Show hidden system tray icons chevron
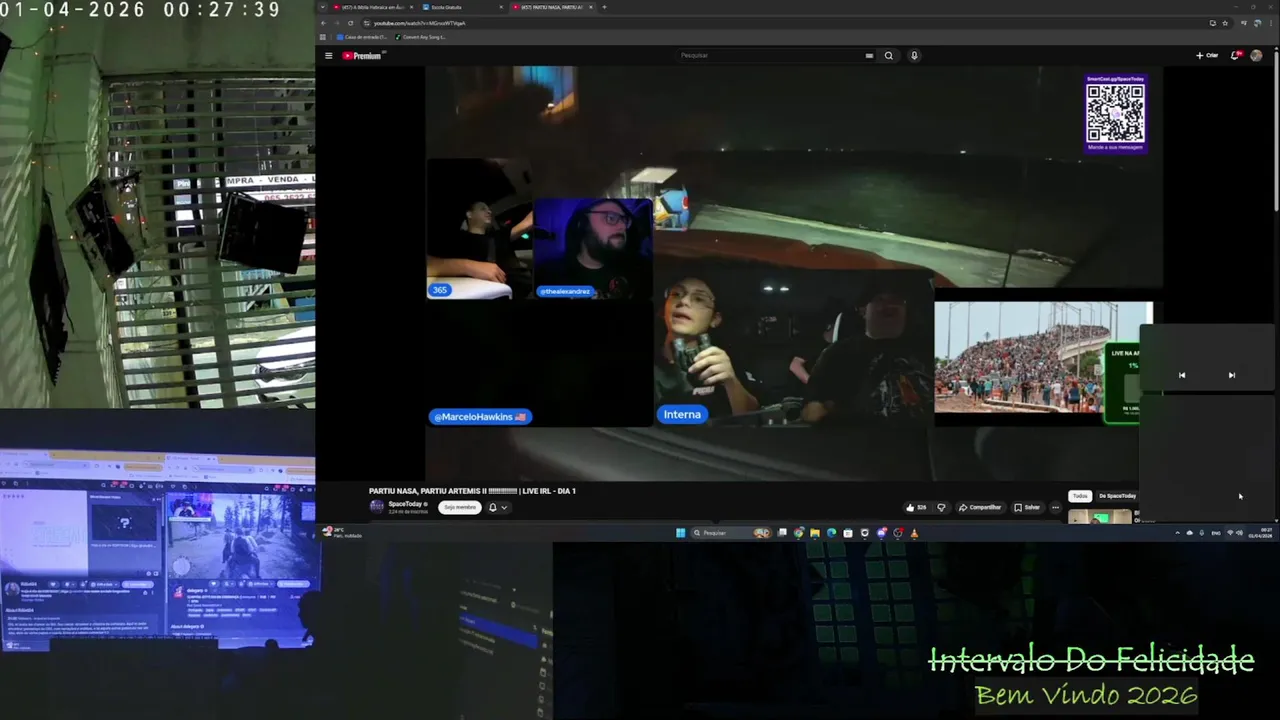Screen dimensions: 1280x720 [1177, 533]
